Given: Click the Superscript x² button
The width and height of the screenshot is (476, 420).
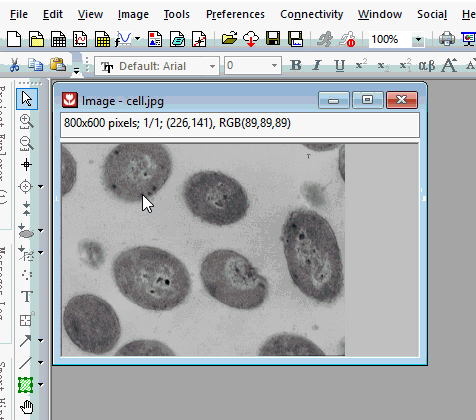Looking at the screenshot, I should tap(361, 65).
